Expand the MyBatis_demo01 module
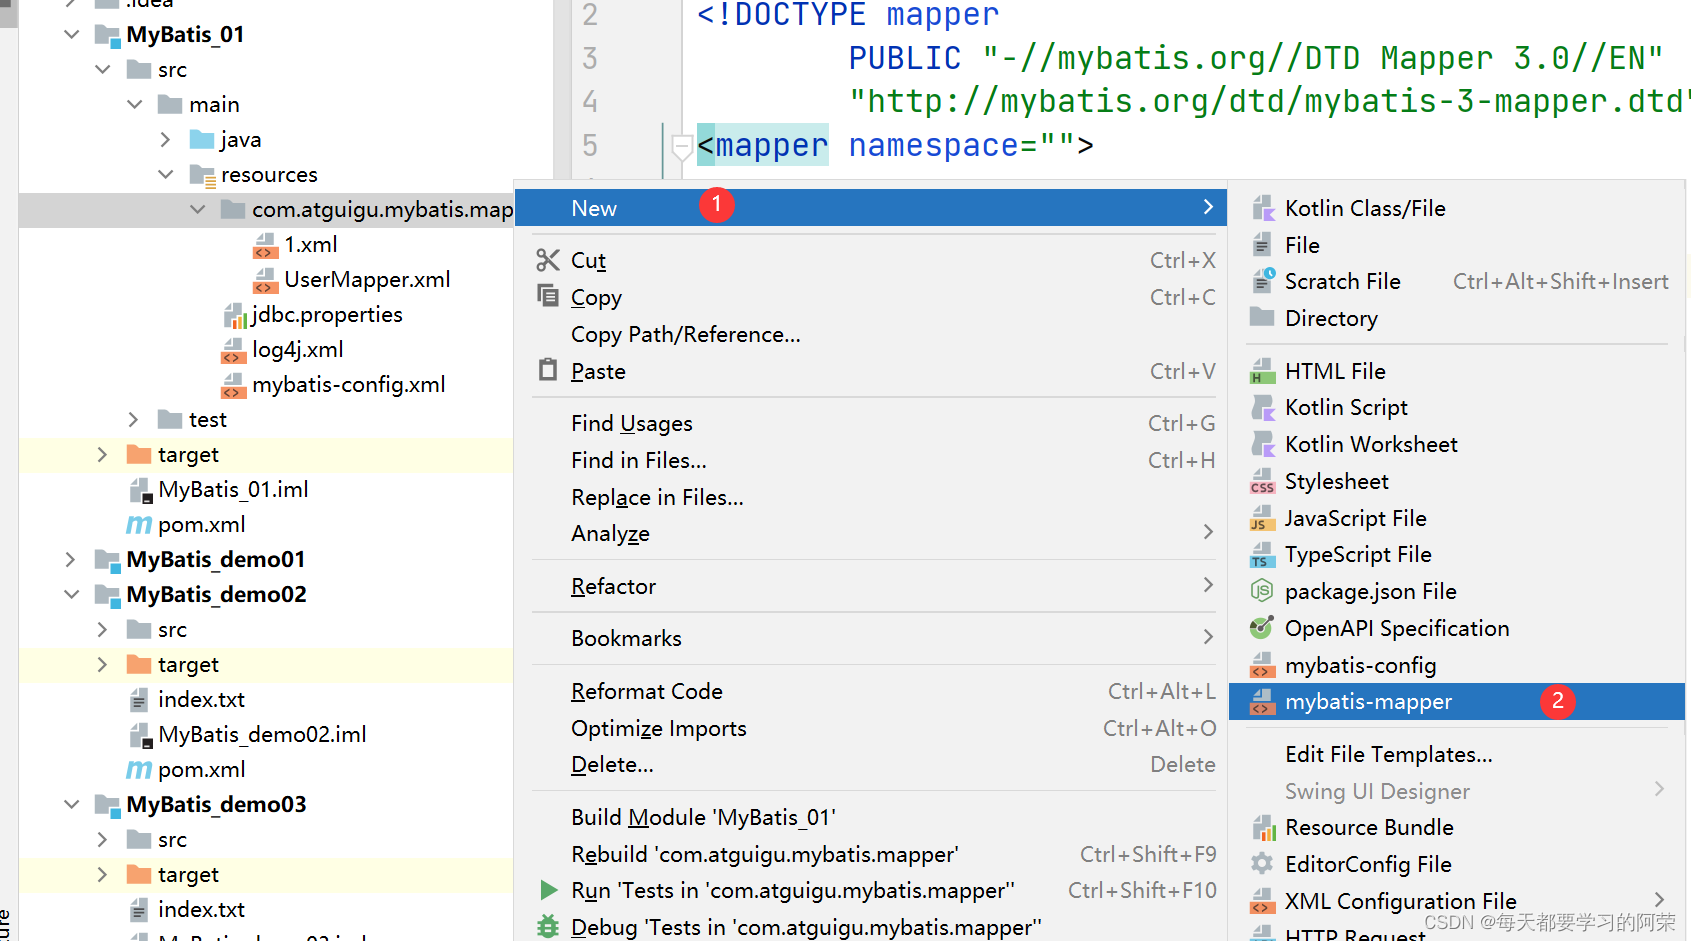1691x941 pixels. [x=71, y=560]
